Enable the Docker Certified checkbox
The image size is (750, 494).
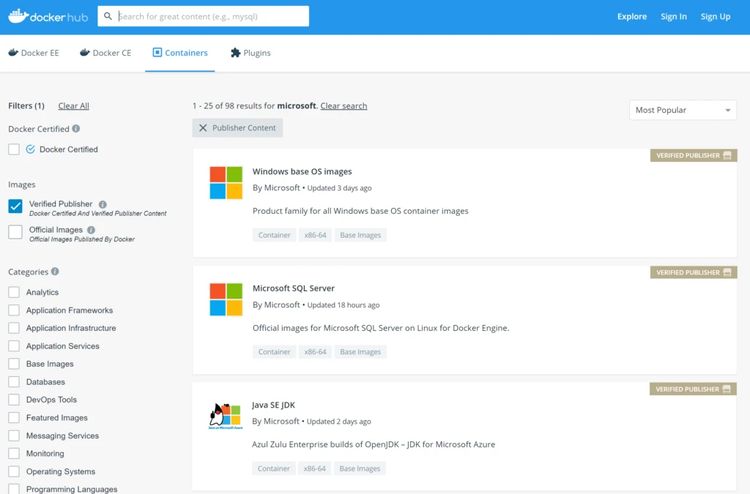point(14,149)
